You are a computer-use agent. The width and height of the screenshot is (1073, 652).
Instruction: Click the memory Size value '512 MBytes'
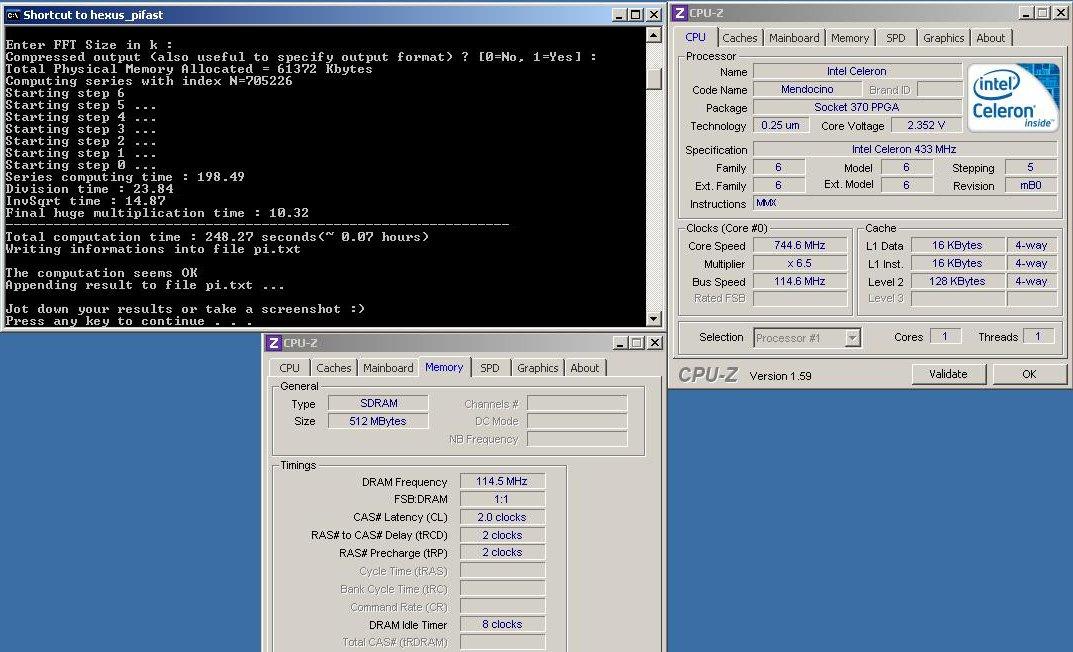[378, 421]
